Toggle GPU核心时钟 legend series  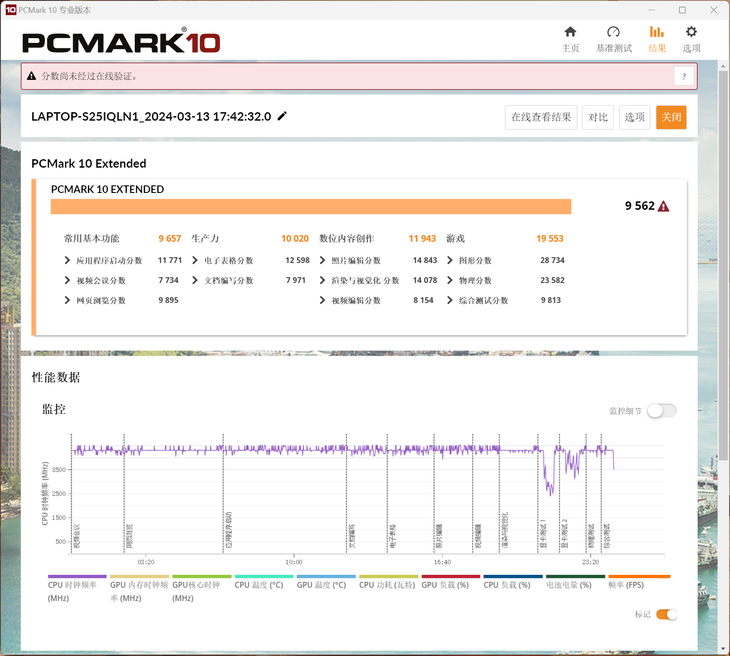(x=202, y=589)
